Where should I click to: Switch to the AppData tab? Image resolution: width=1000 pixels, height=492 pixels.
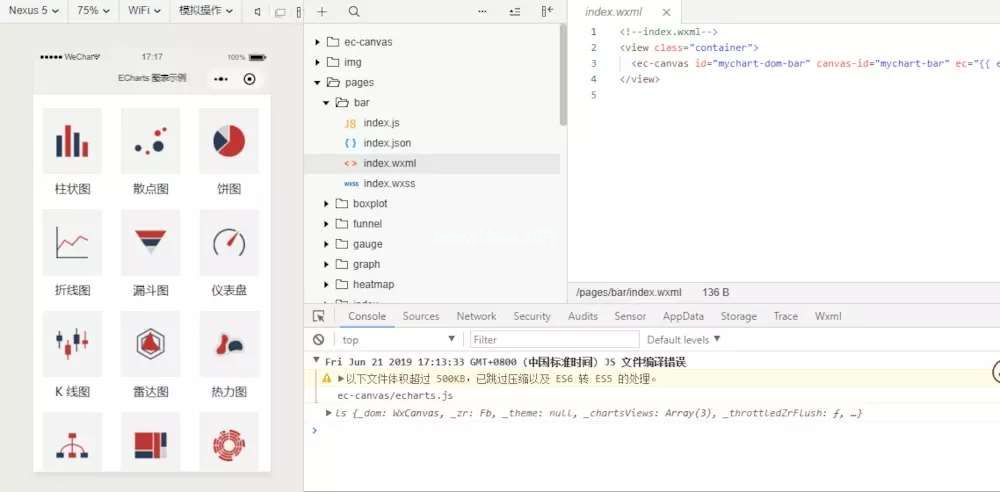683,316
